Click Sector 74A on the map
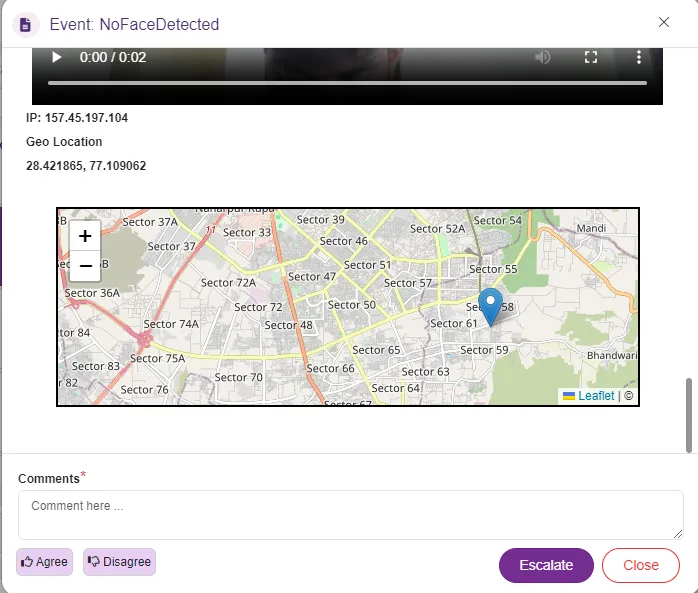The width and height of the screenshot is (698, 593). click(x=171, y=324)
